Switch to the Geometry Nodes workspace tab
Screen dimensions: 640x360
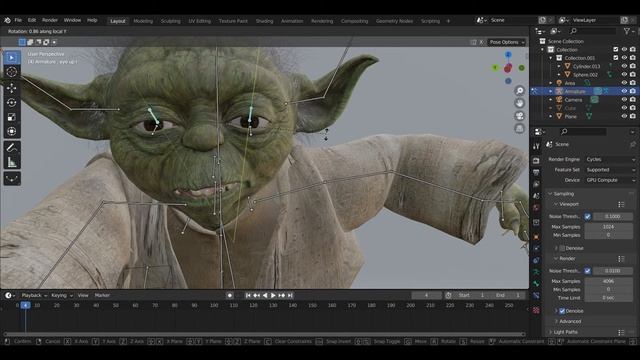coord(394,21)
